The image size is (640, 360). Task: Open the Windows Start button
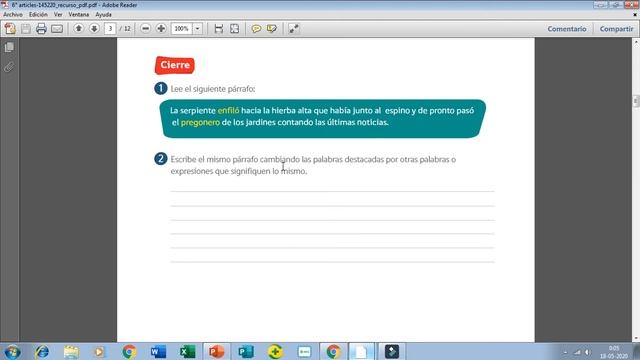coord(12,352)
